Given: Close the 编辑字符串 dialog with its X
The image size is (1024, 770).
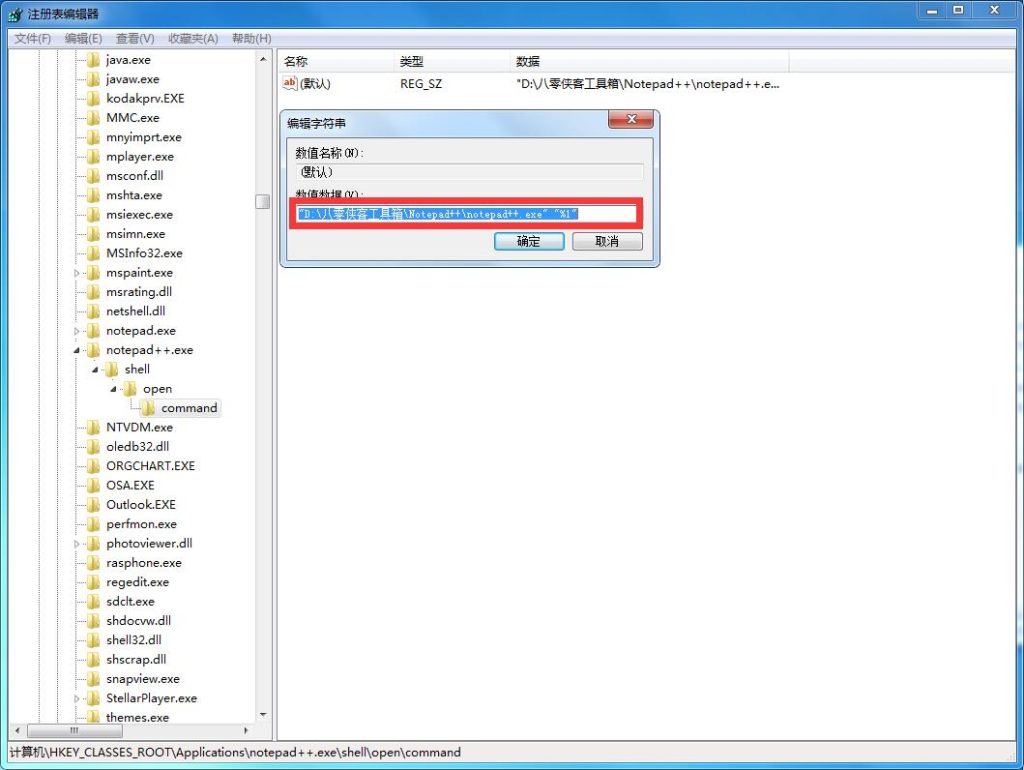Looking at the screenshot, I should tap(631, 119).
